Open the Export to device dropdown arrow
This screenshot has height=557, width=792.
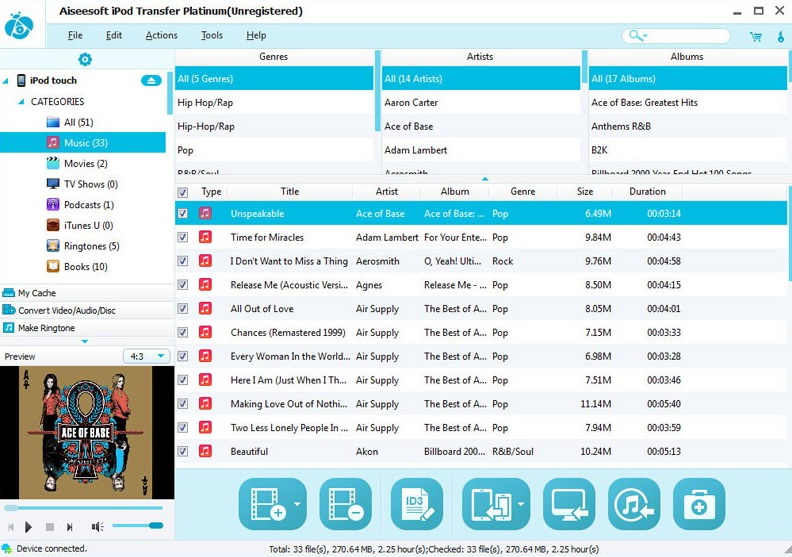click(521, 504)
